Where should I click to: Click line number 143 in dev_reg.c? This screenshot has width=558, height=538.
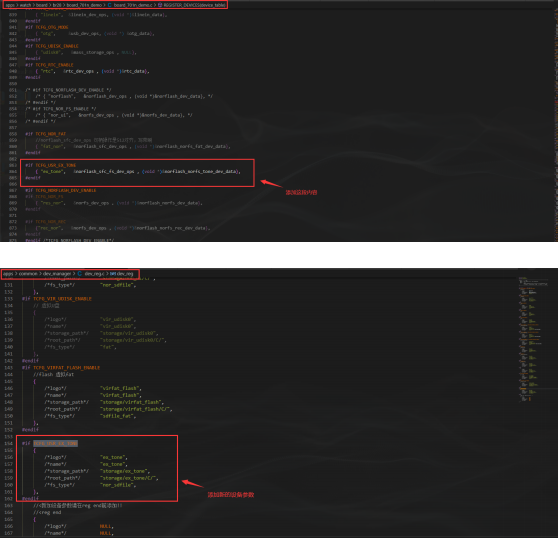click(9, 368)
